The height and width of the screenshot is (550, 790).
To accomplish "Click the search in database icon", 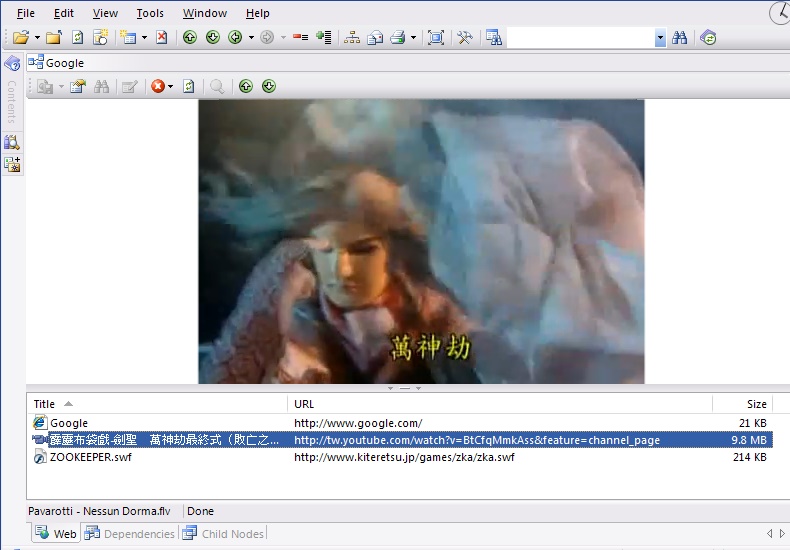I will [x=494, y=37].
